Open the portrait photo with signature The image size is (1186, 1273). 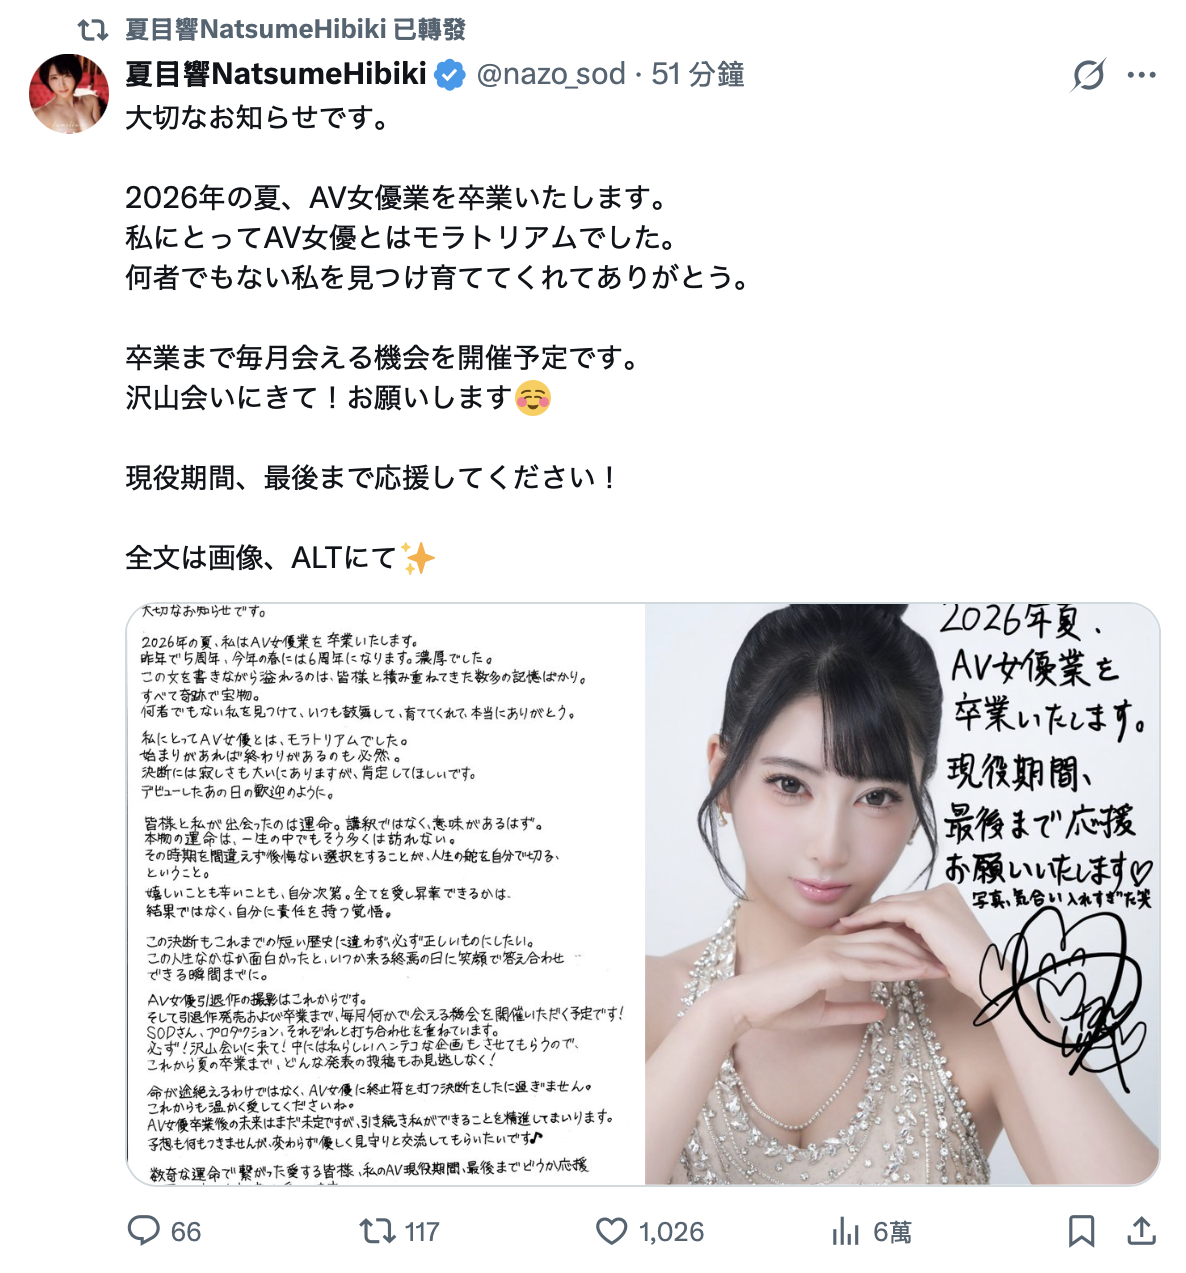tap(902, 894)
